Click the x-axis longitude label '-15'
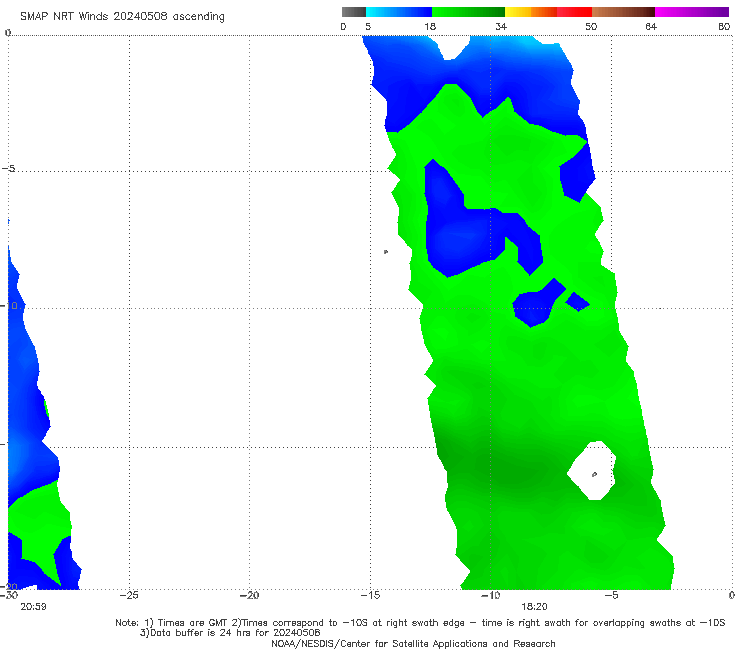This screenshot has height=650, width=740. pyautogui.click(x=370, y=596)
